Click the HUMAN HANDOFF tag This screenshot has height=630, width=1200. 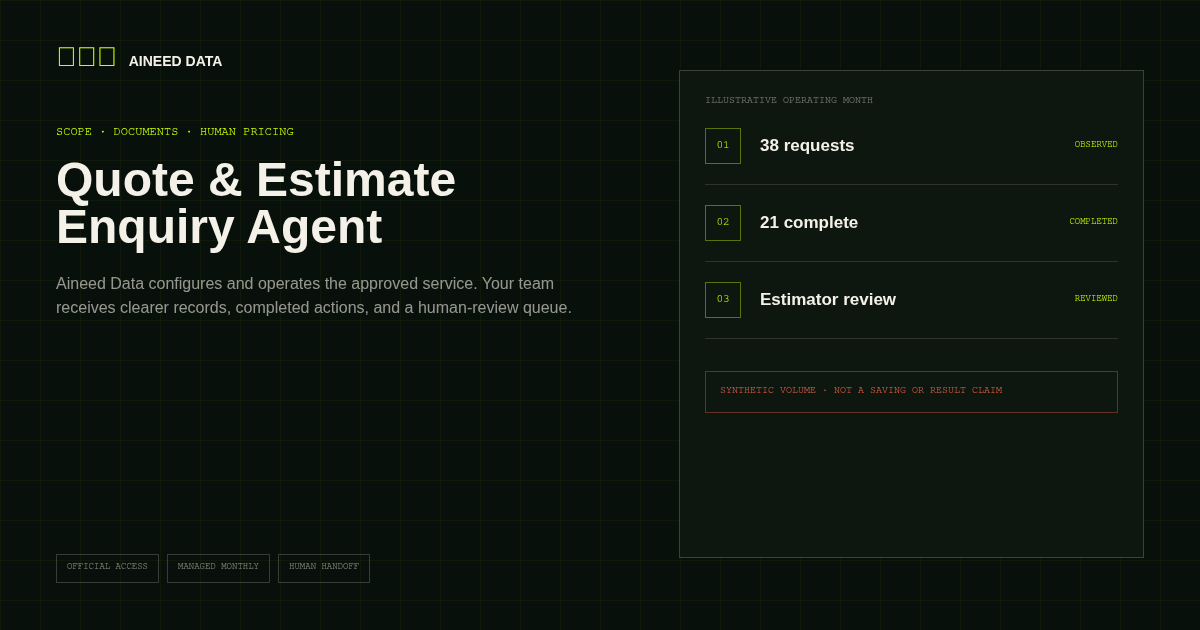[x=324, y=568]
